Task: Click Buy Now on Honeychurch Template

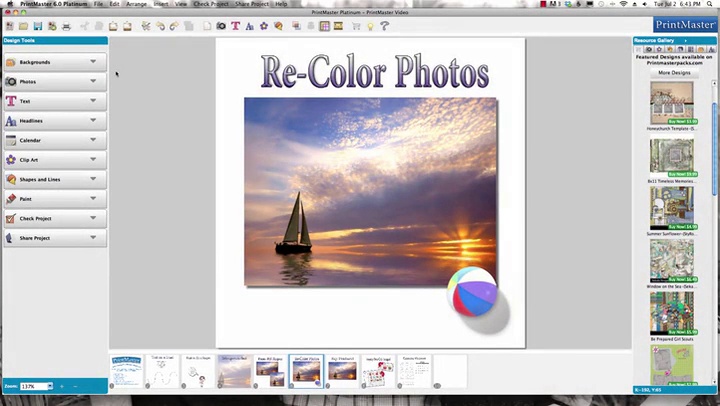Action: [x=683, y=121]
